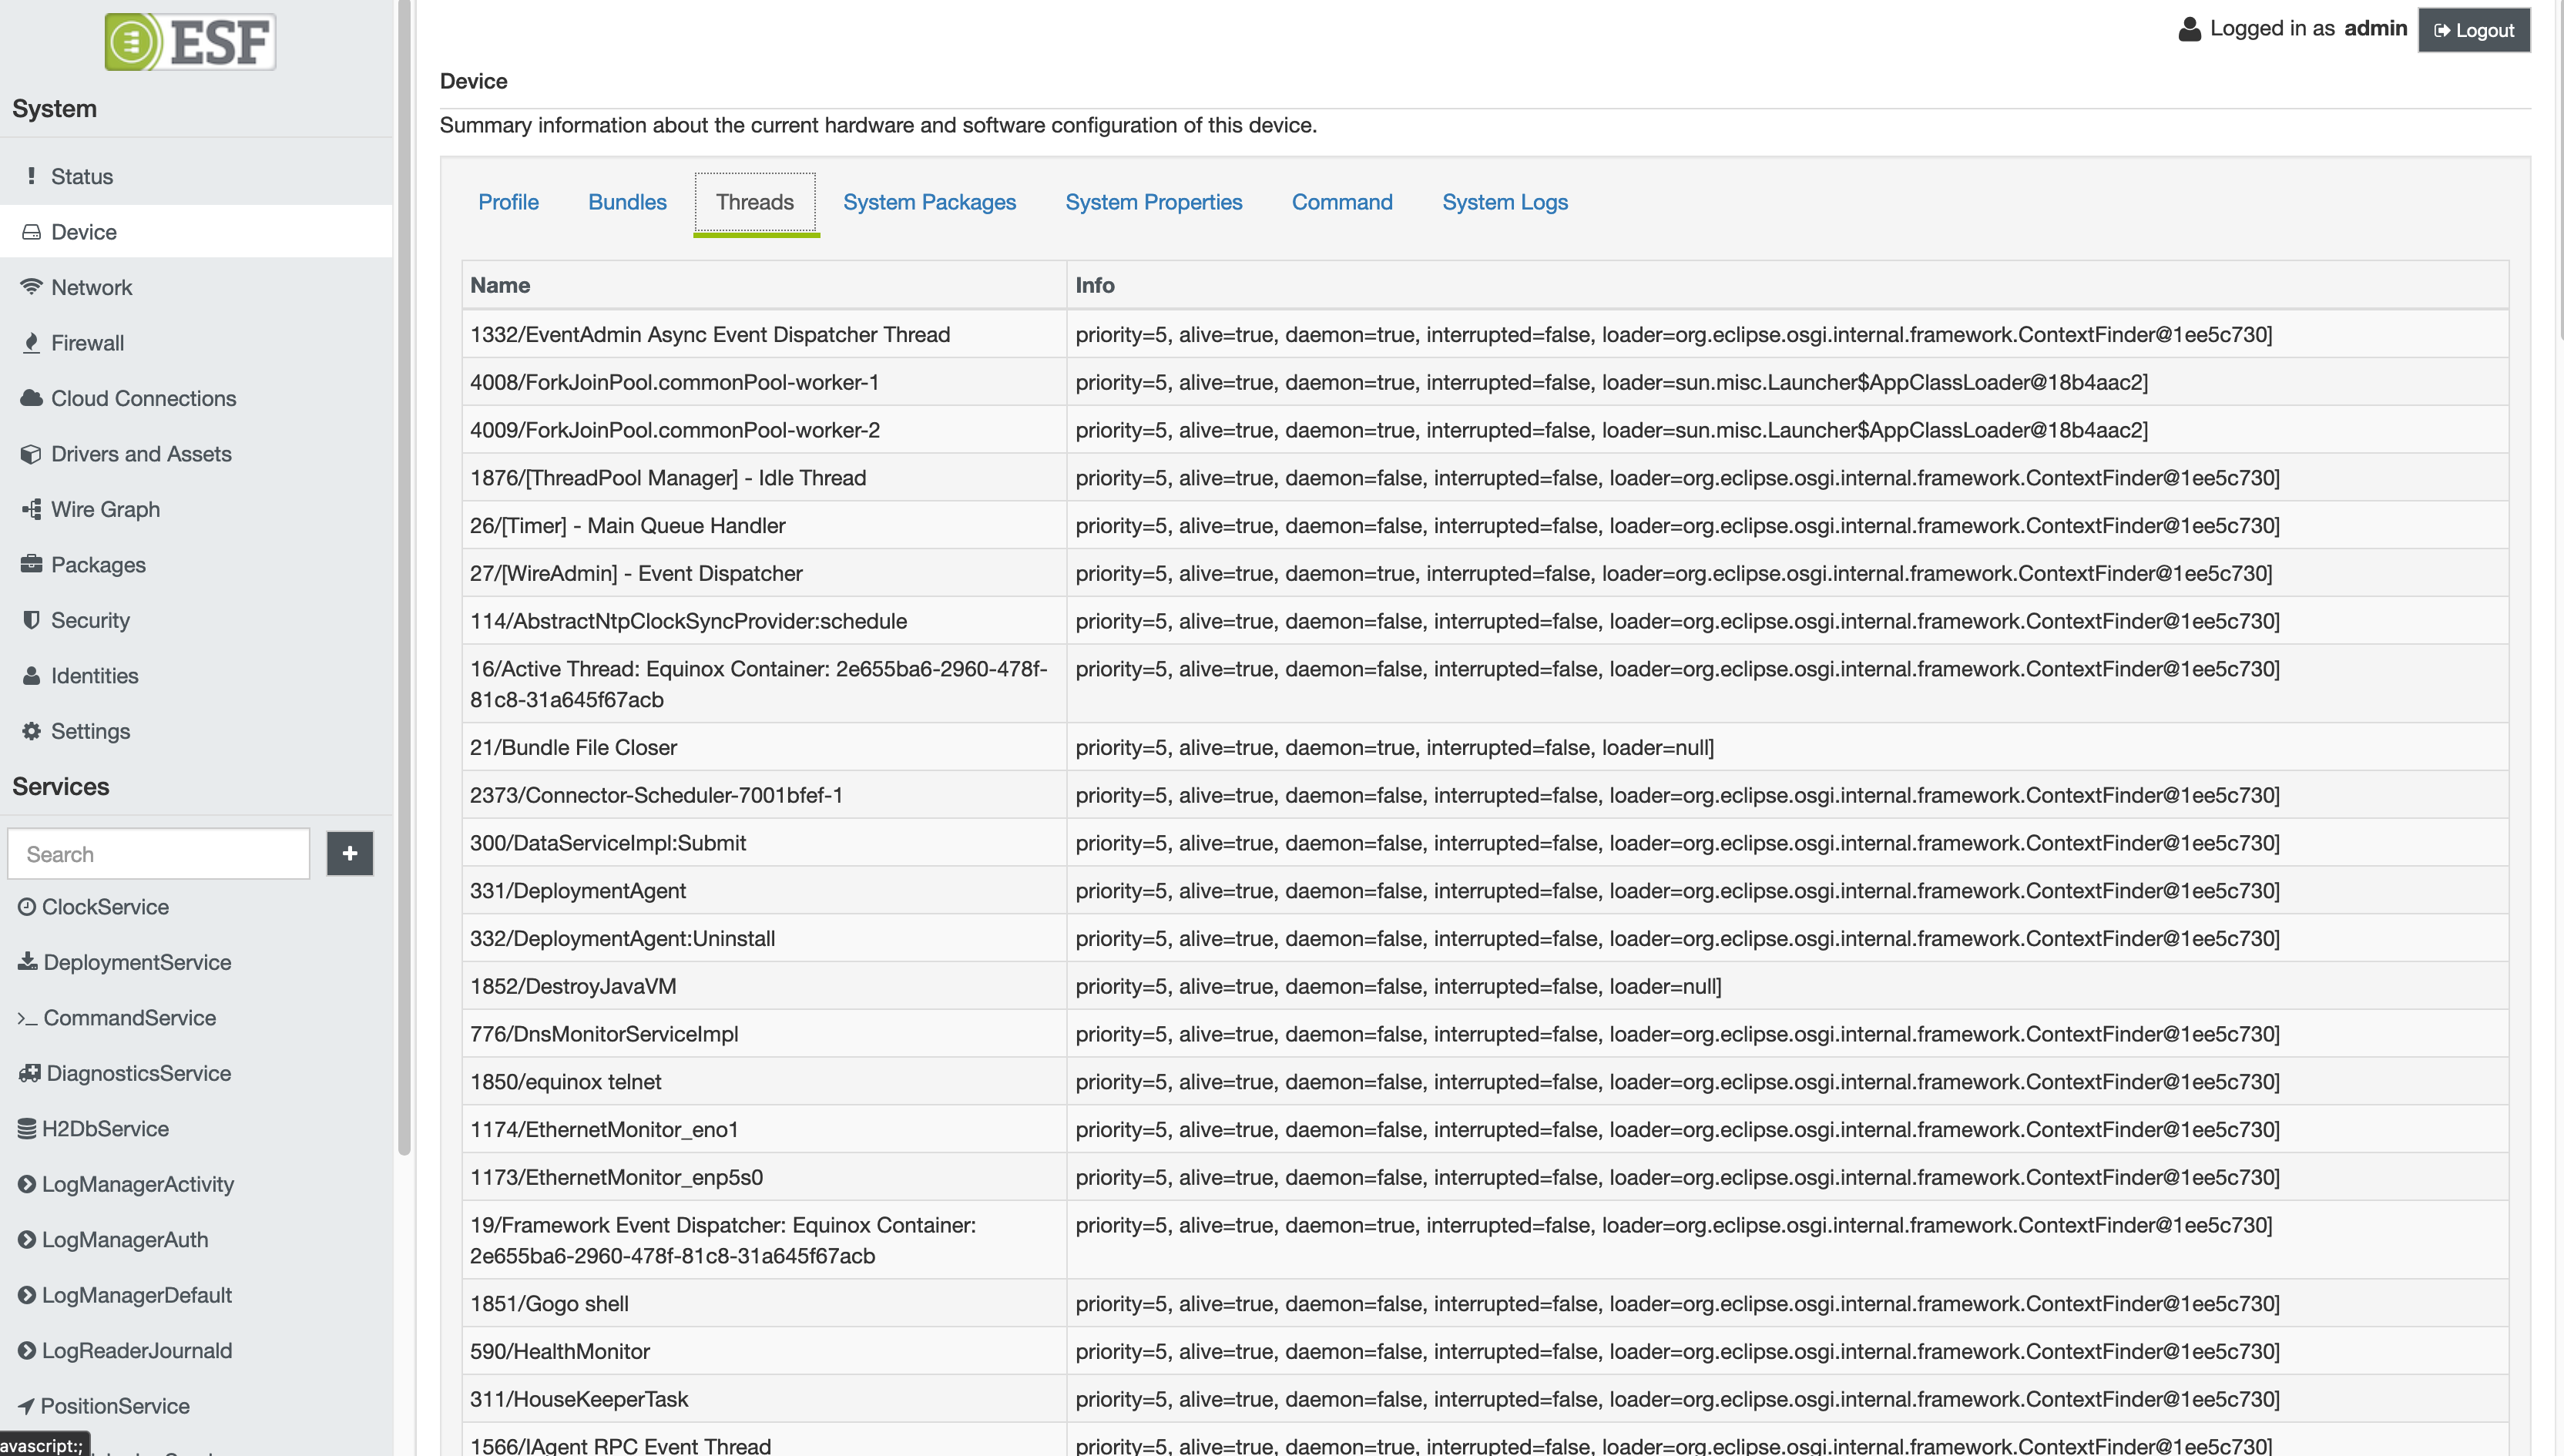
Task: Click the plus button beside Search
Action: (x=350, y=853)
